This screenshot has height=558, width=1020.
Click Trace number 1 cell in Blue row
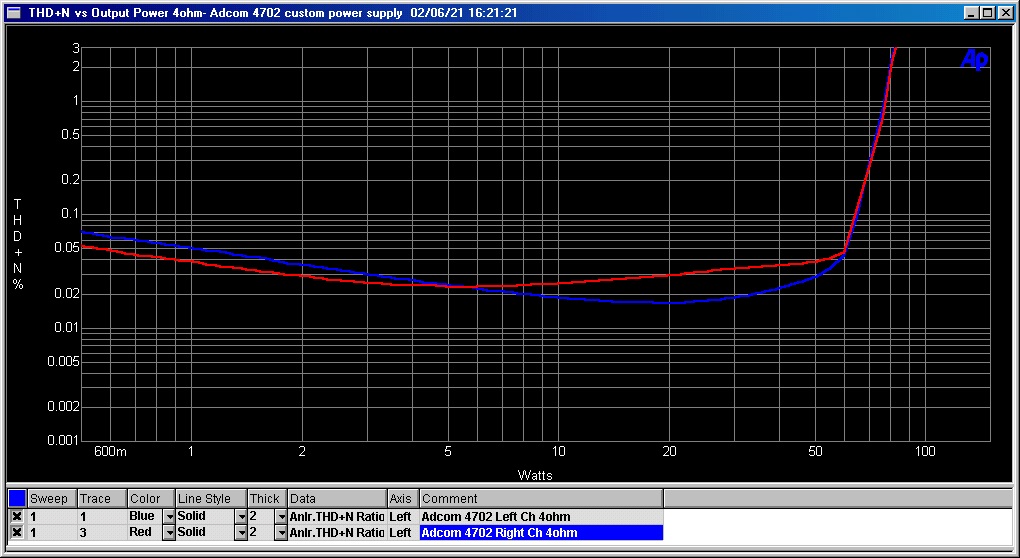102,516
